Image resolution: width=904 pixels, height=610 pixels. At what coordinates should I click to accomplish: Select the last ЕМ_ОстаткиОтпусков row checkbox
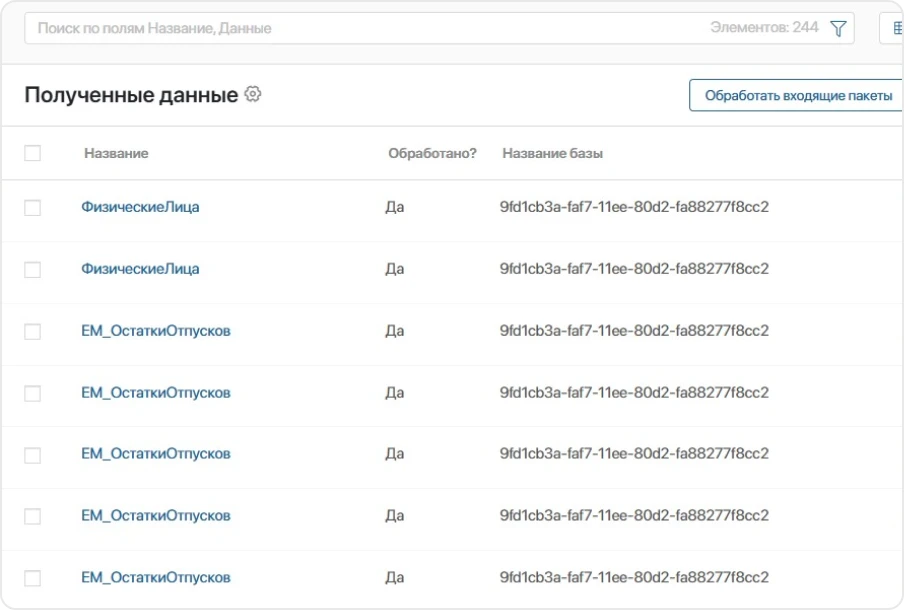point(31,577)
